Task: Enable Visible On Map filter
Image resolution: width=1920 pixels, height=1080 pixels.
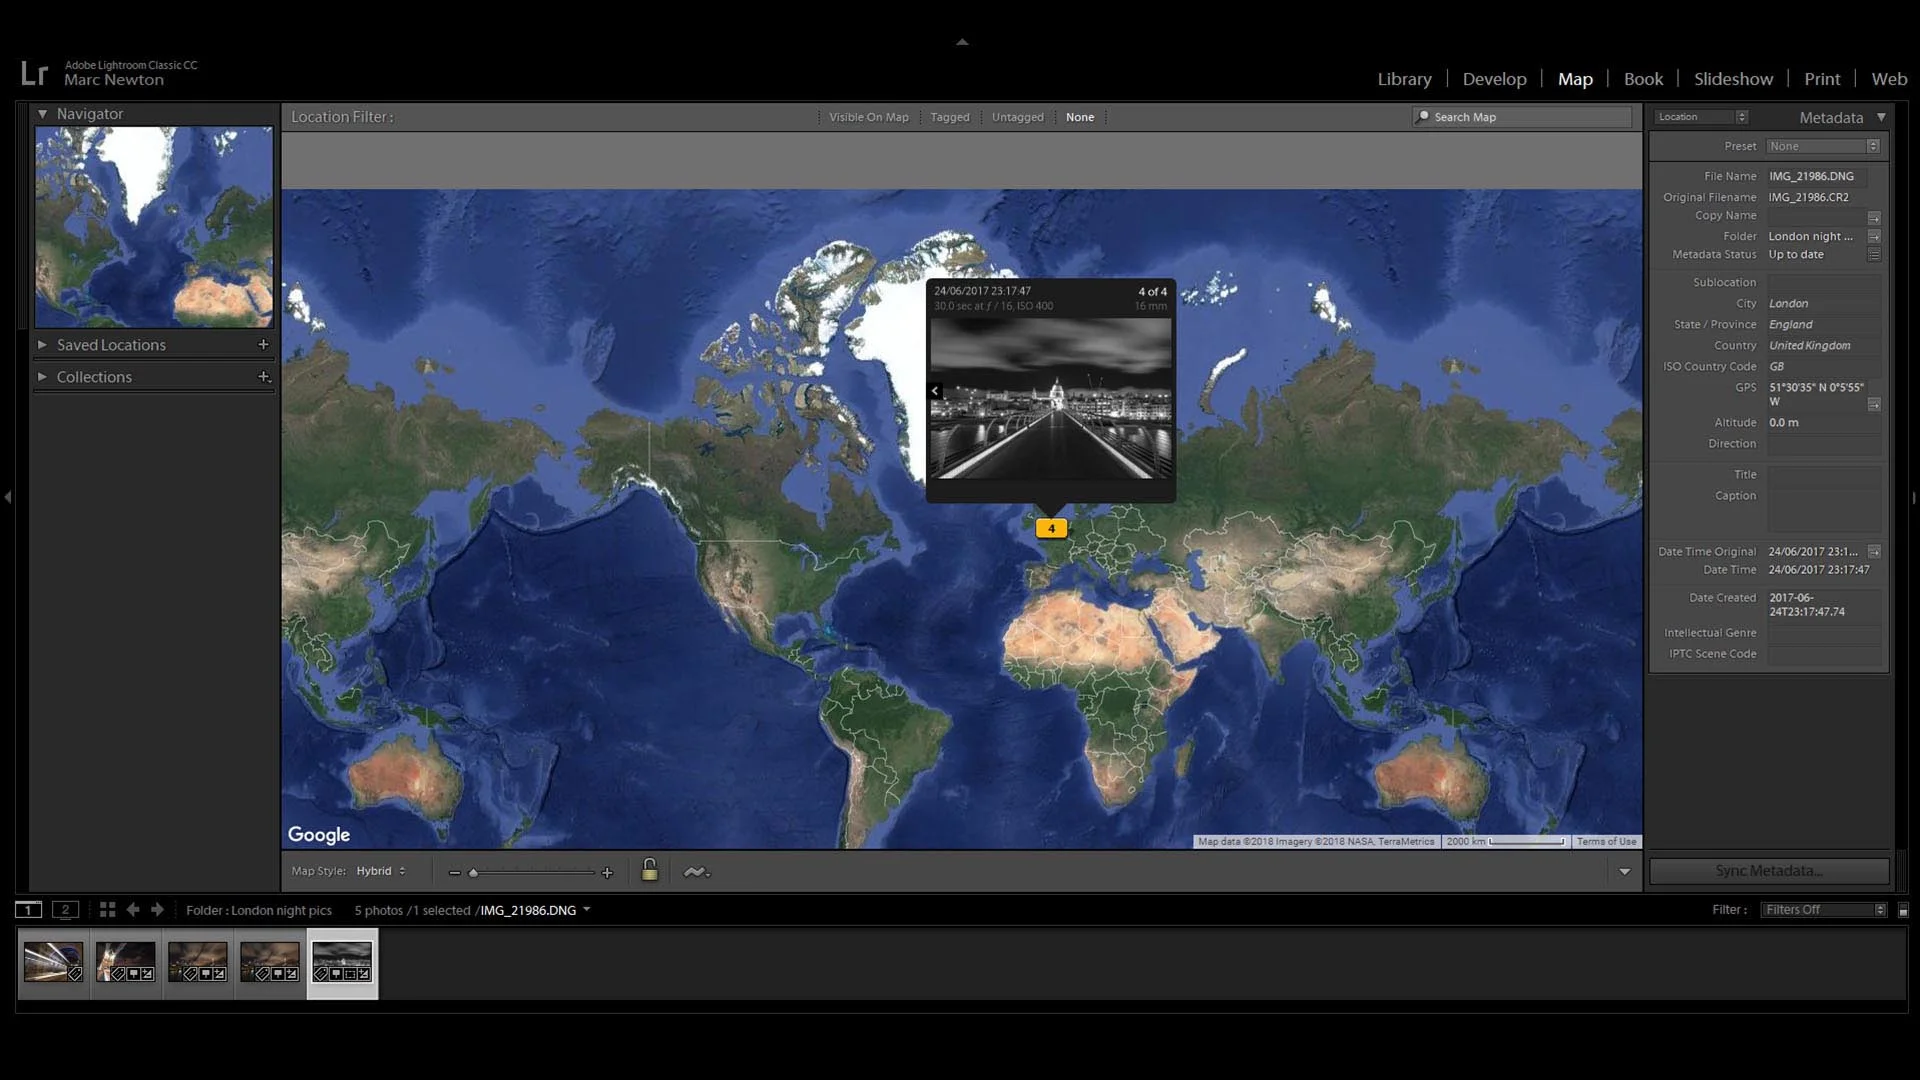Action: pos(868,117)
